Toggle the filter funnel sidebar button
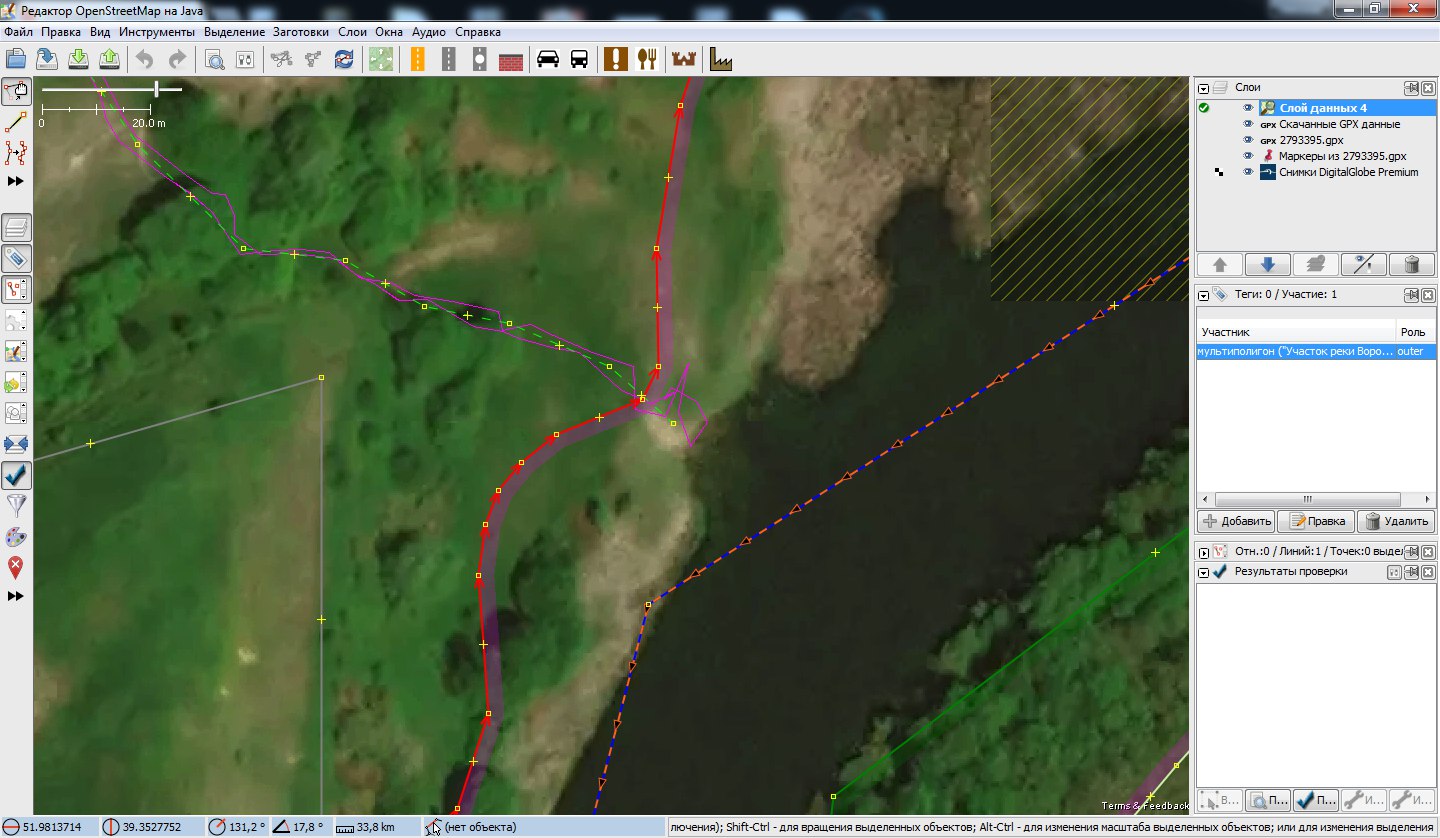The image size is (1440, 838). pos(16,506)
